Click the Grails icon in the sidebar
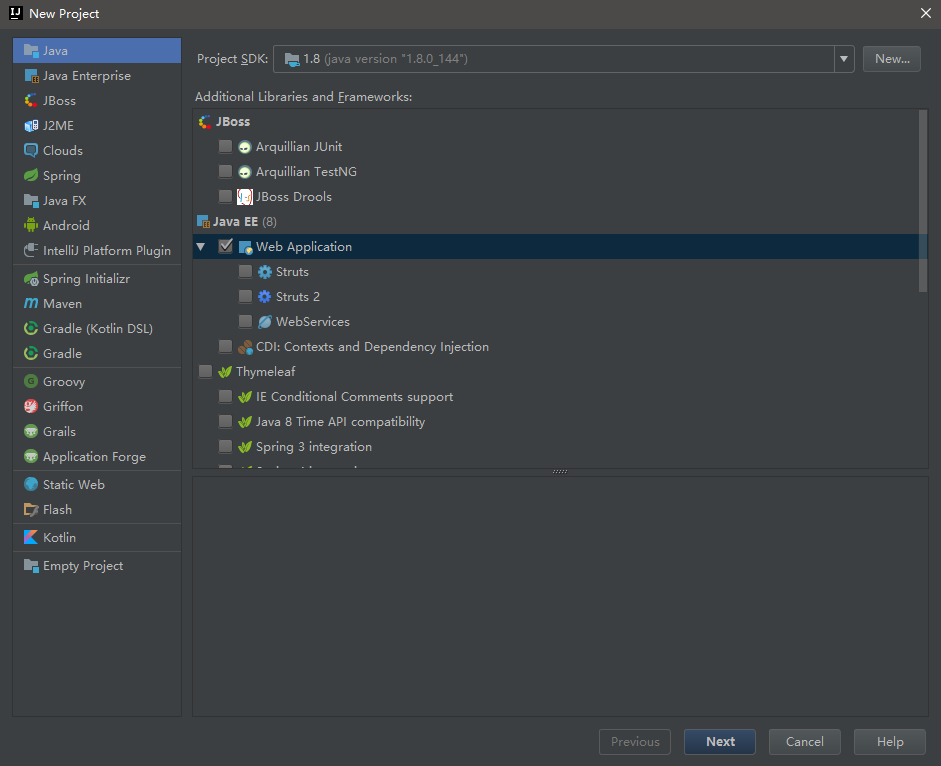The image size is (941, 766). tap(31, 431)
